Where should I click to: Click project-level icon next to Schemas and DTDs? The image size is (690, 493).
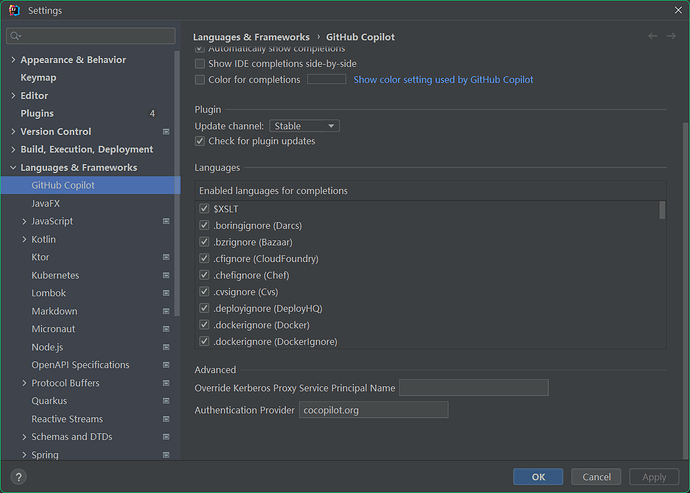point(166,437)
